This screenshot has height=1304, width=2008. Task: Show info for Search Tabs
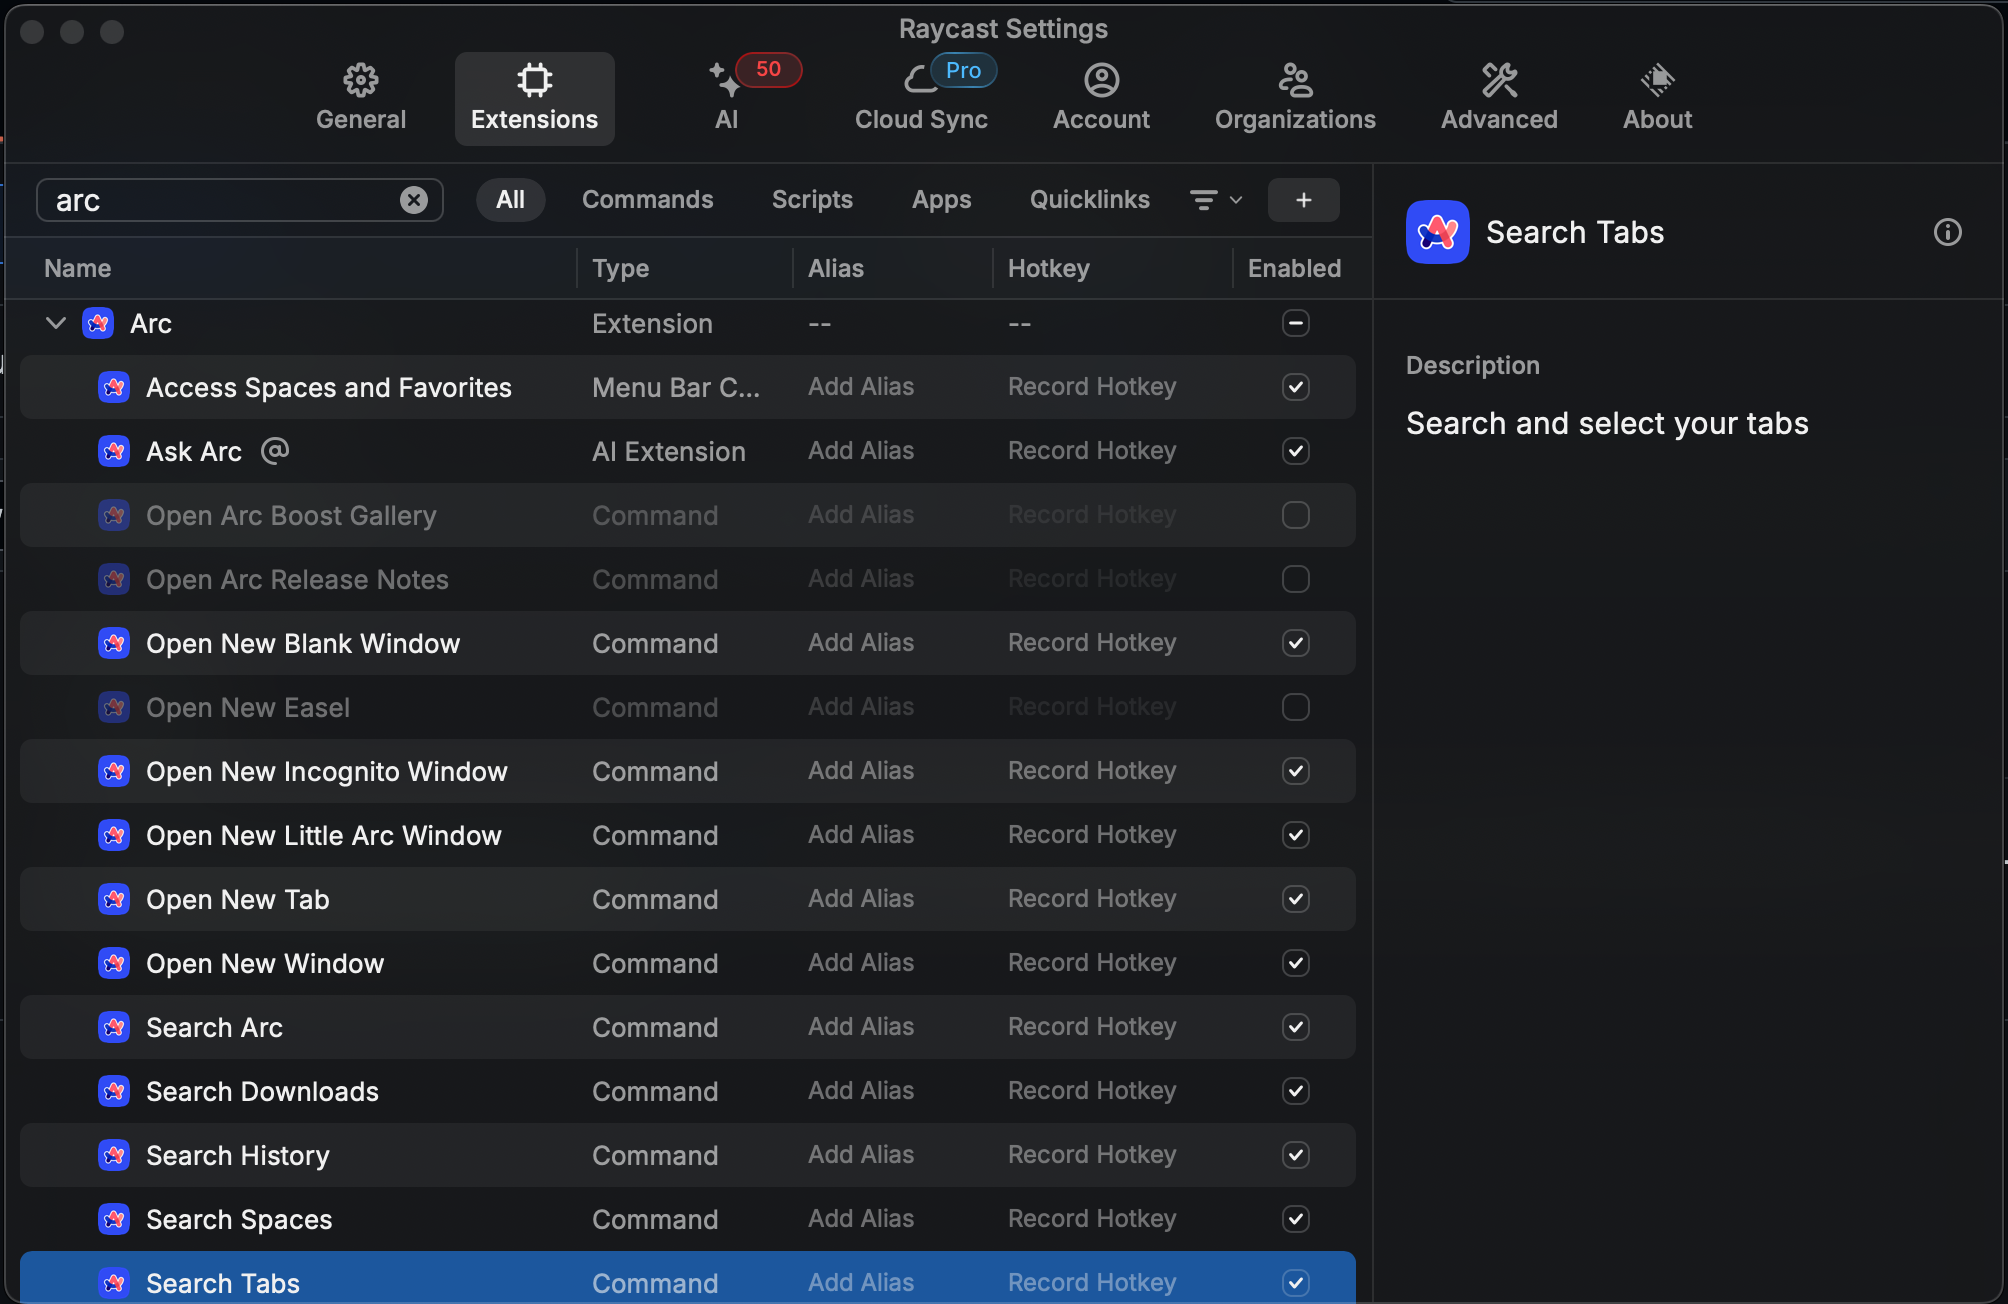(x=1947, y=232)
